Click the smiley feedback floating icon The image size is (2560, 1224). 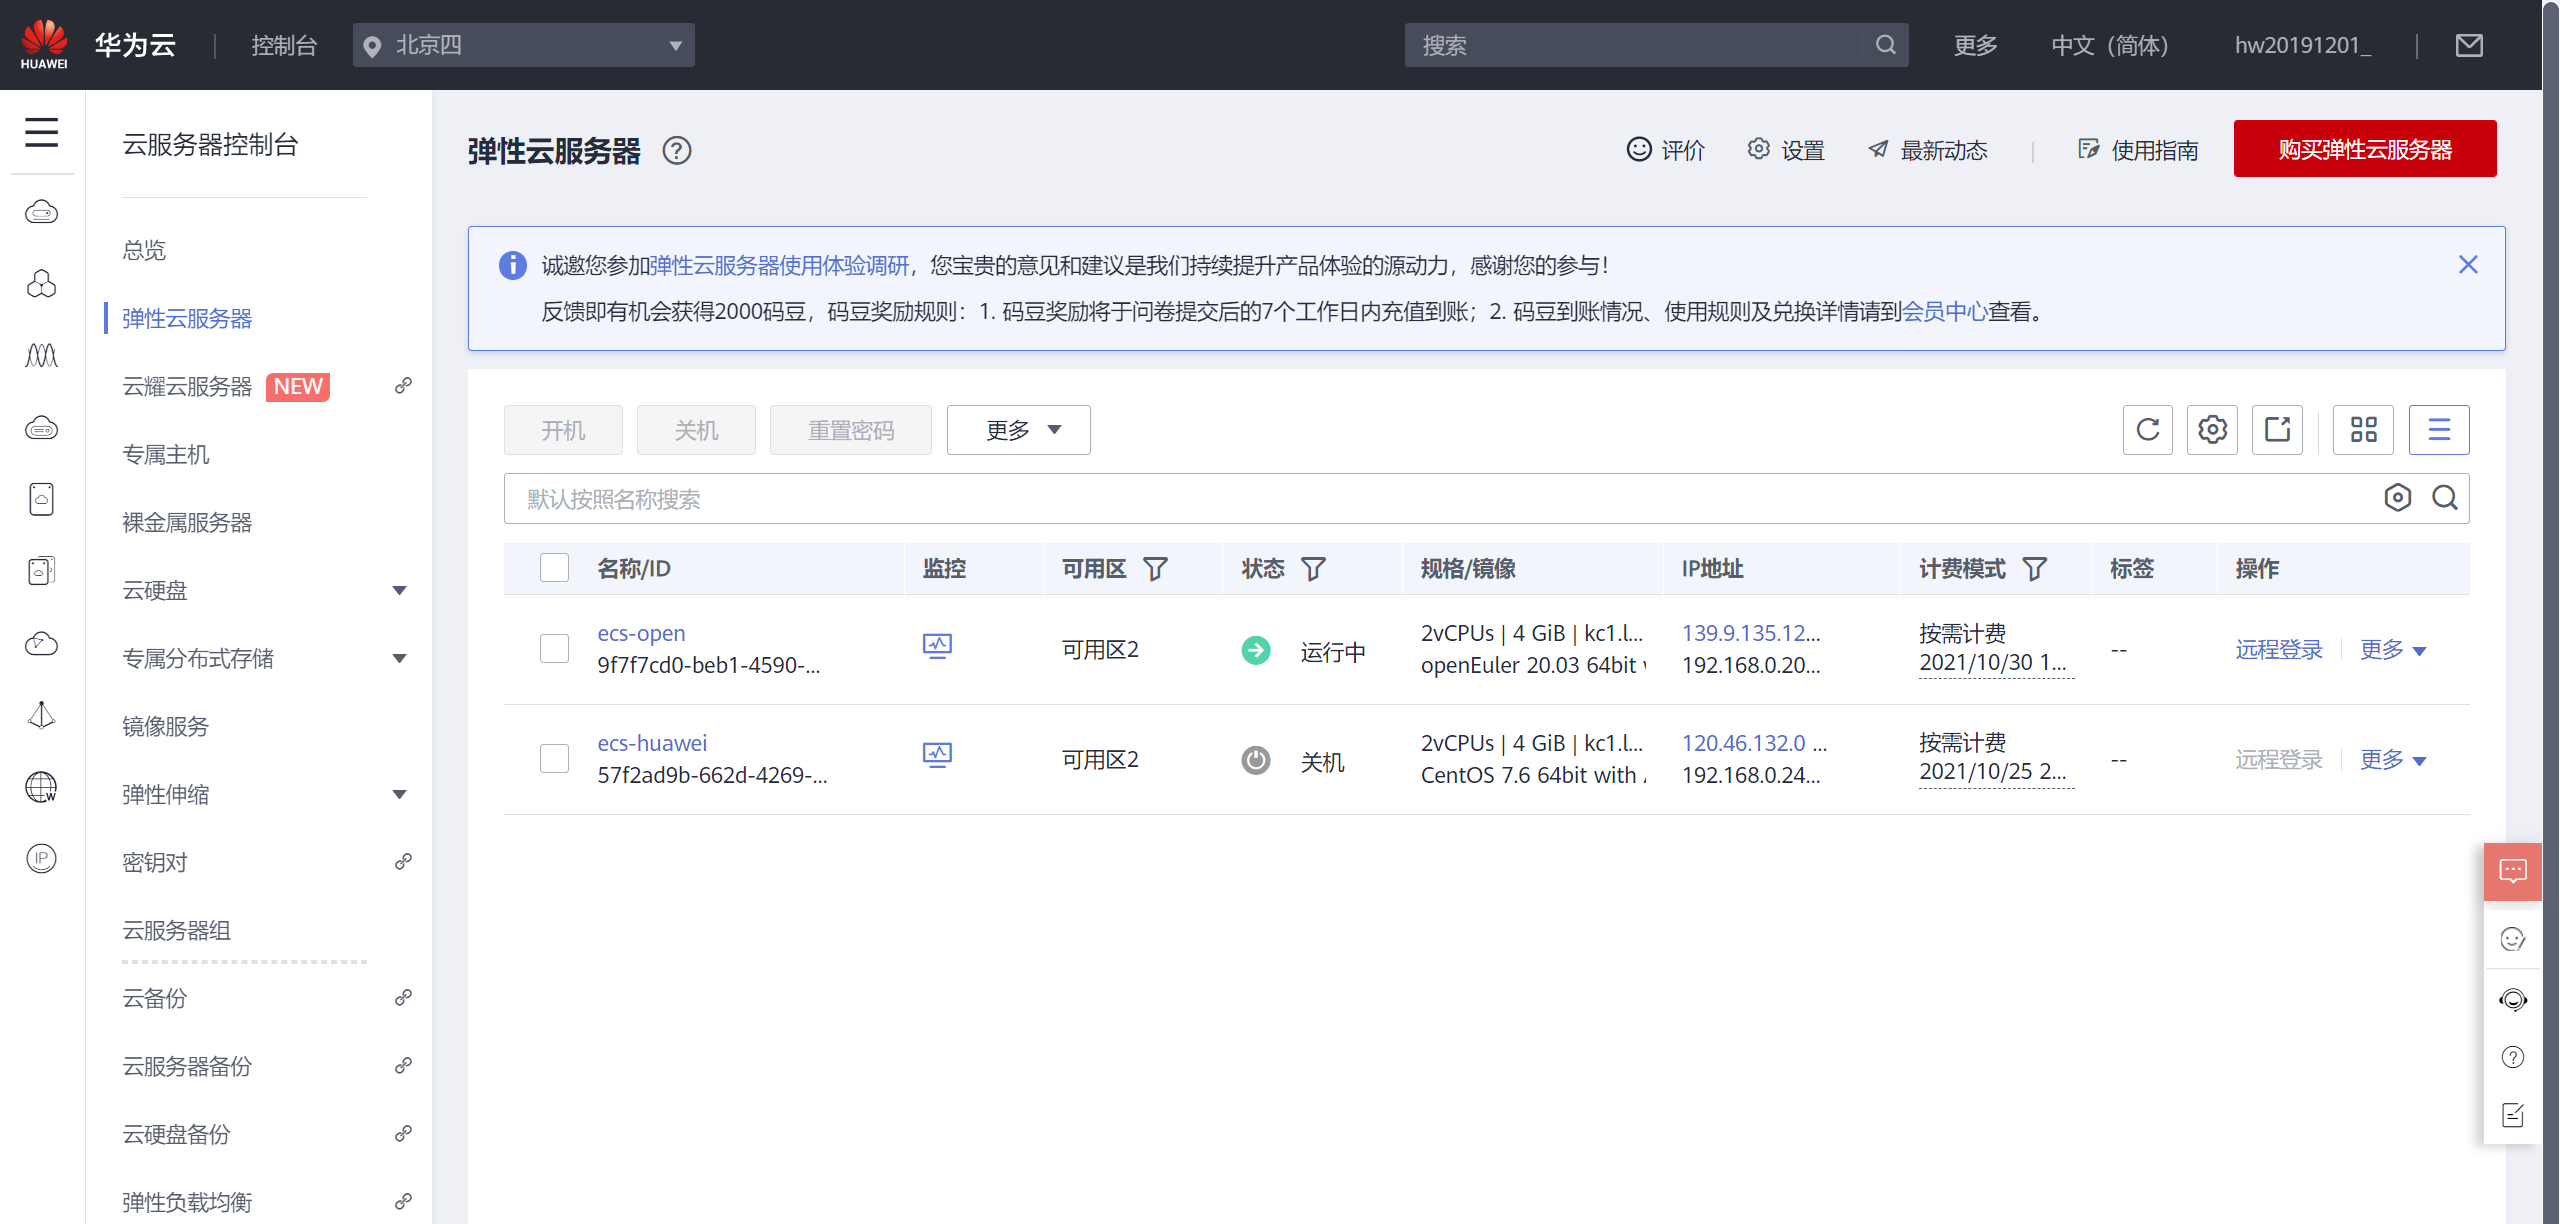[2513, 939]
